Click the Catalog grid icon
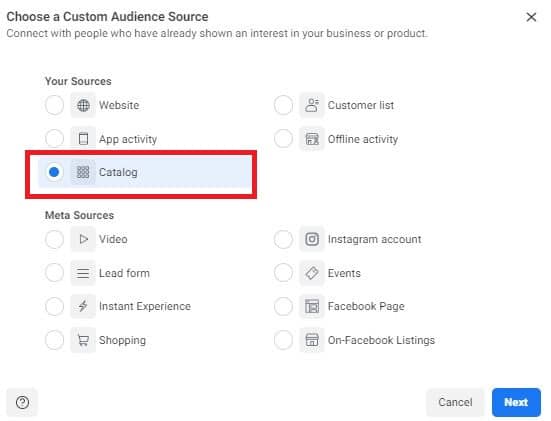 83,172
